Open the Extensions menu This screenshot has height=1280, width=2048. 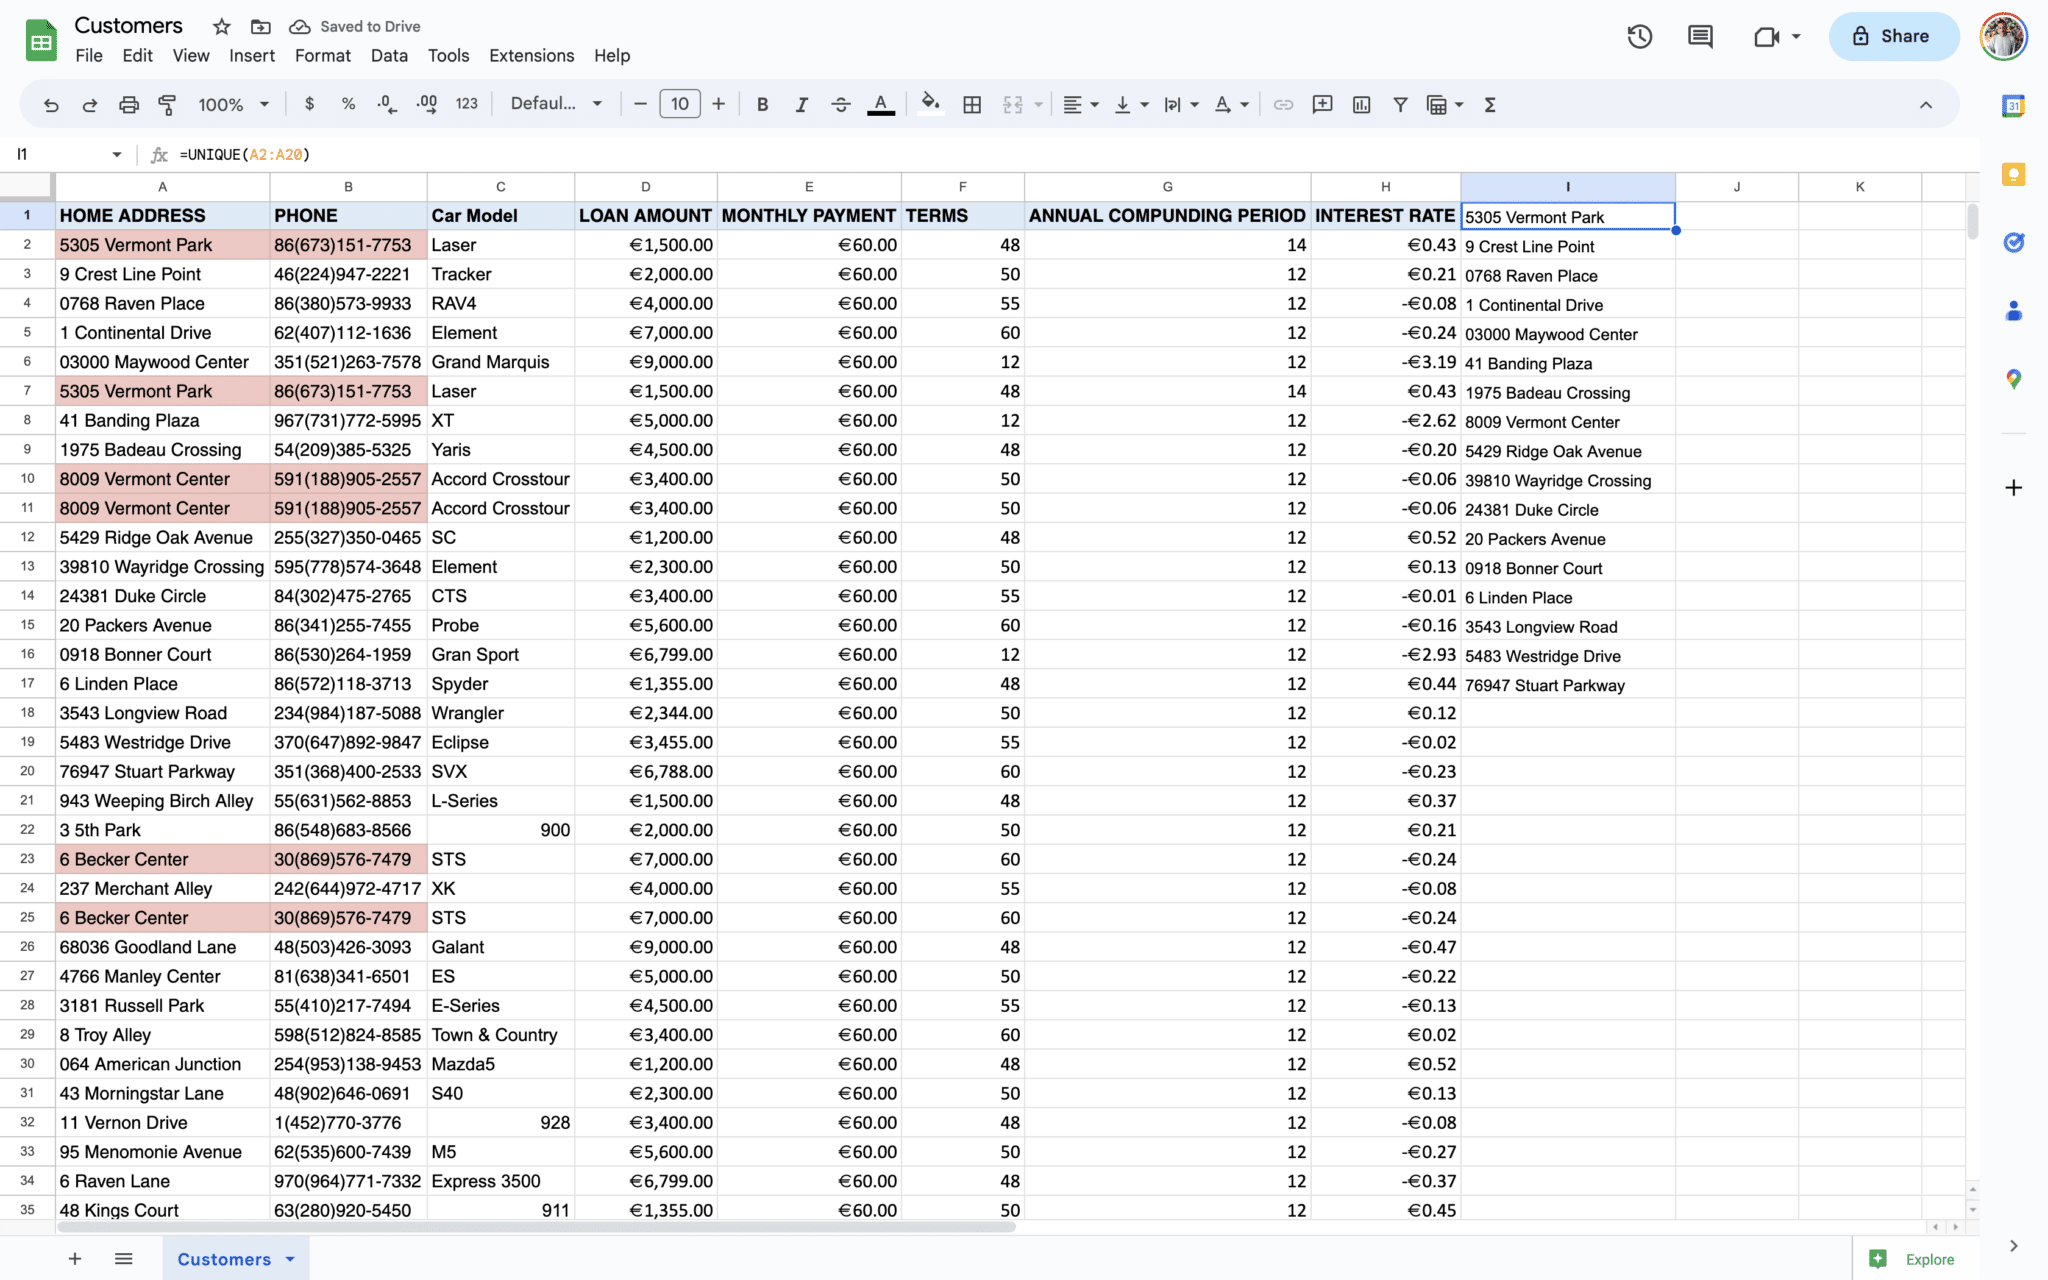[531, 56]
